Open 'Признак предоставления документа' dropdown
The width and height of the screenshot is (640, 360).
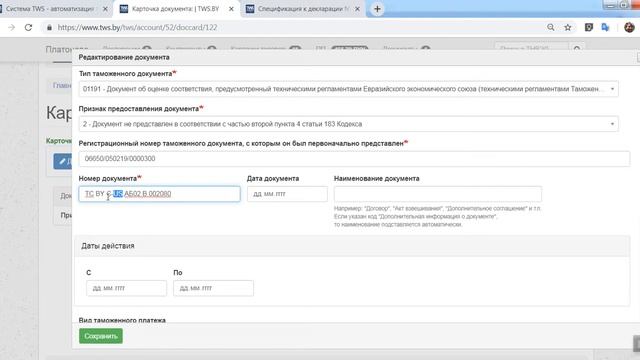coord(349,124)
